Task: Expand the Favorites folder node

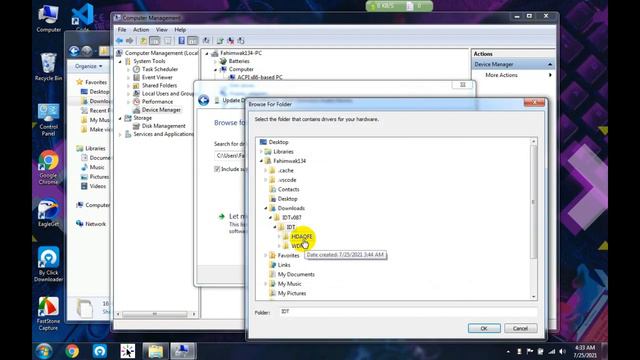Action: [266, 256]
